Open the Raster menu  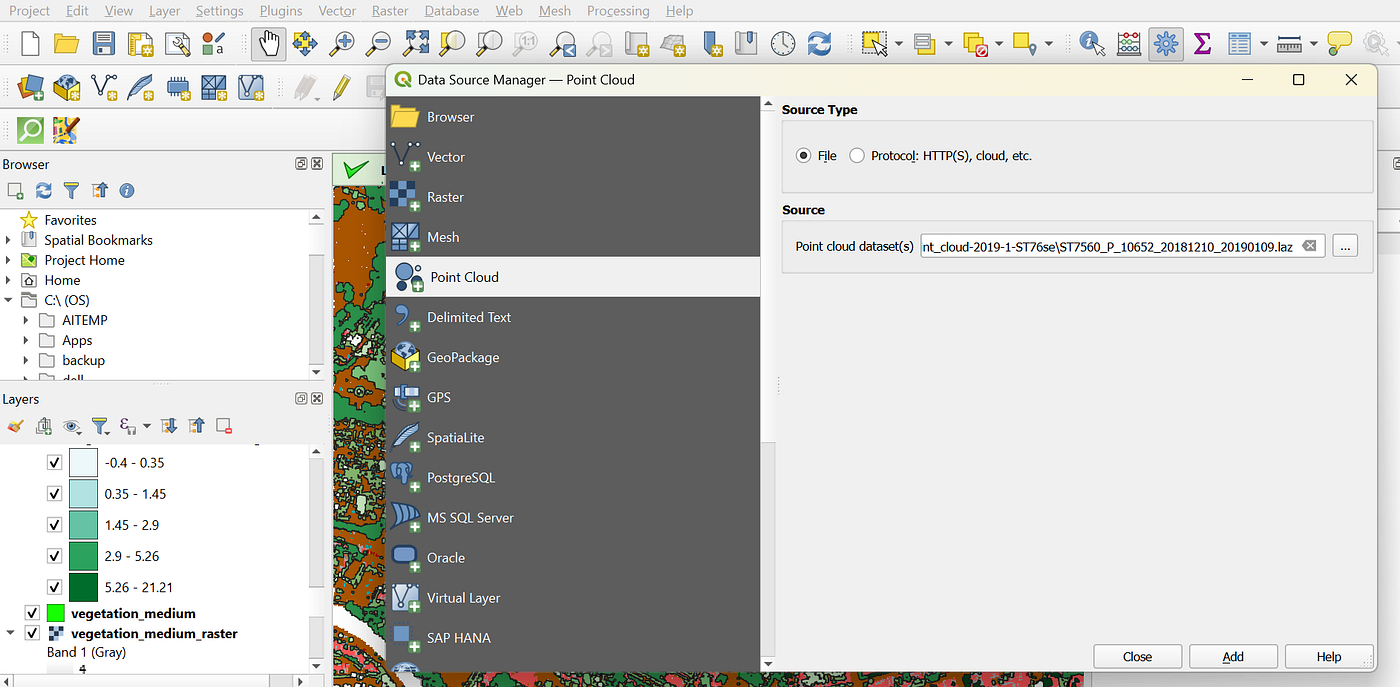tap(390, 11)
